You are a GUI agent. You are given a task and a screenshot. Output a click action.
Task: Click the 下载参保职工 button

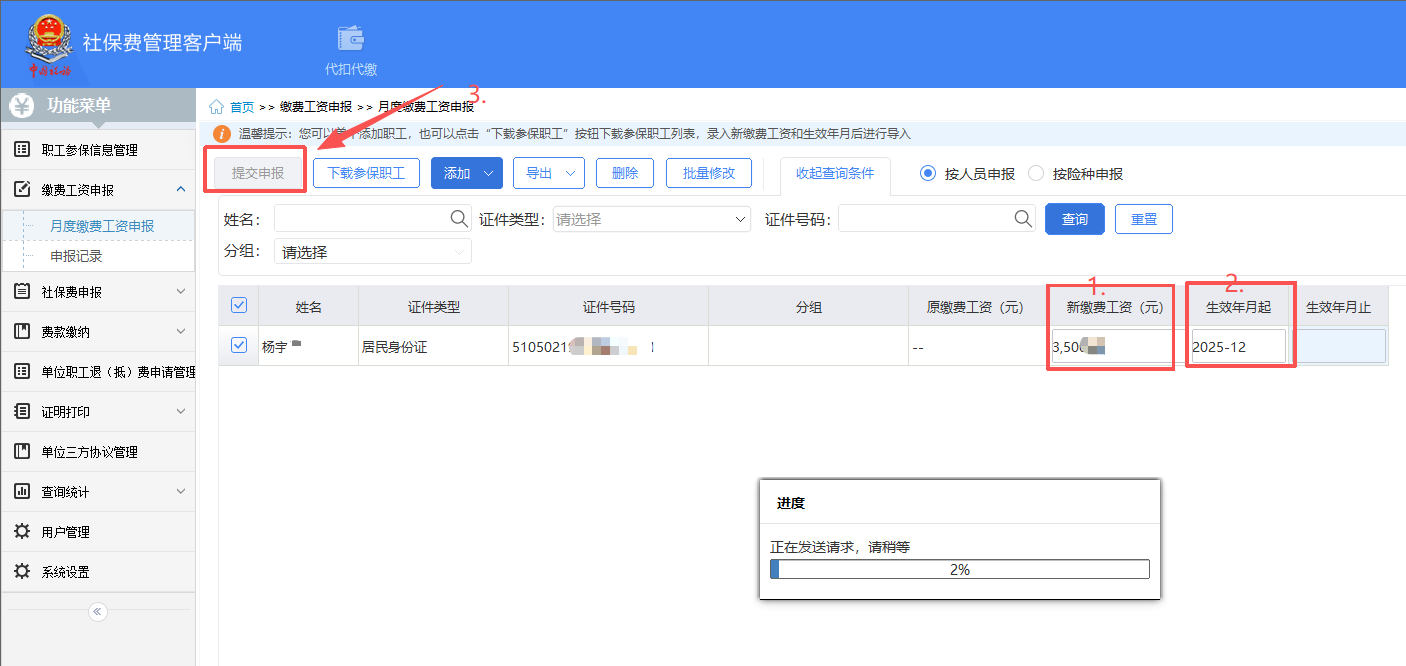pyautogui.click(x=366, y=173)
